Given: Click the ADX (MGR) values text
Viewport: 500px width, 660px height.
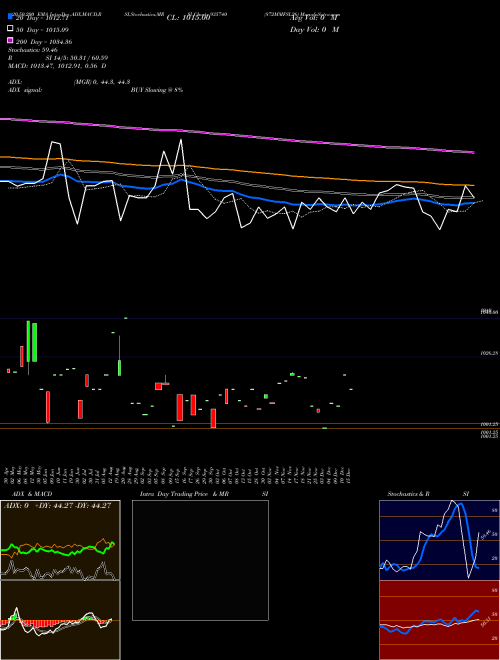Looking at the screenshot, I should pyautogui.click(x=101, y=82).
